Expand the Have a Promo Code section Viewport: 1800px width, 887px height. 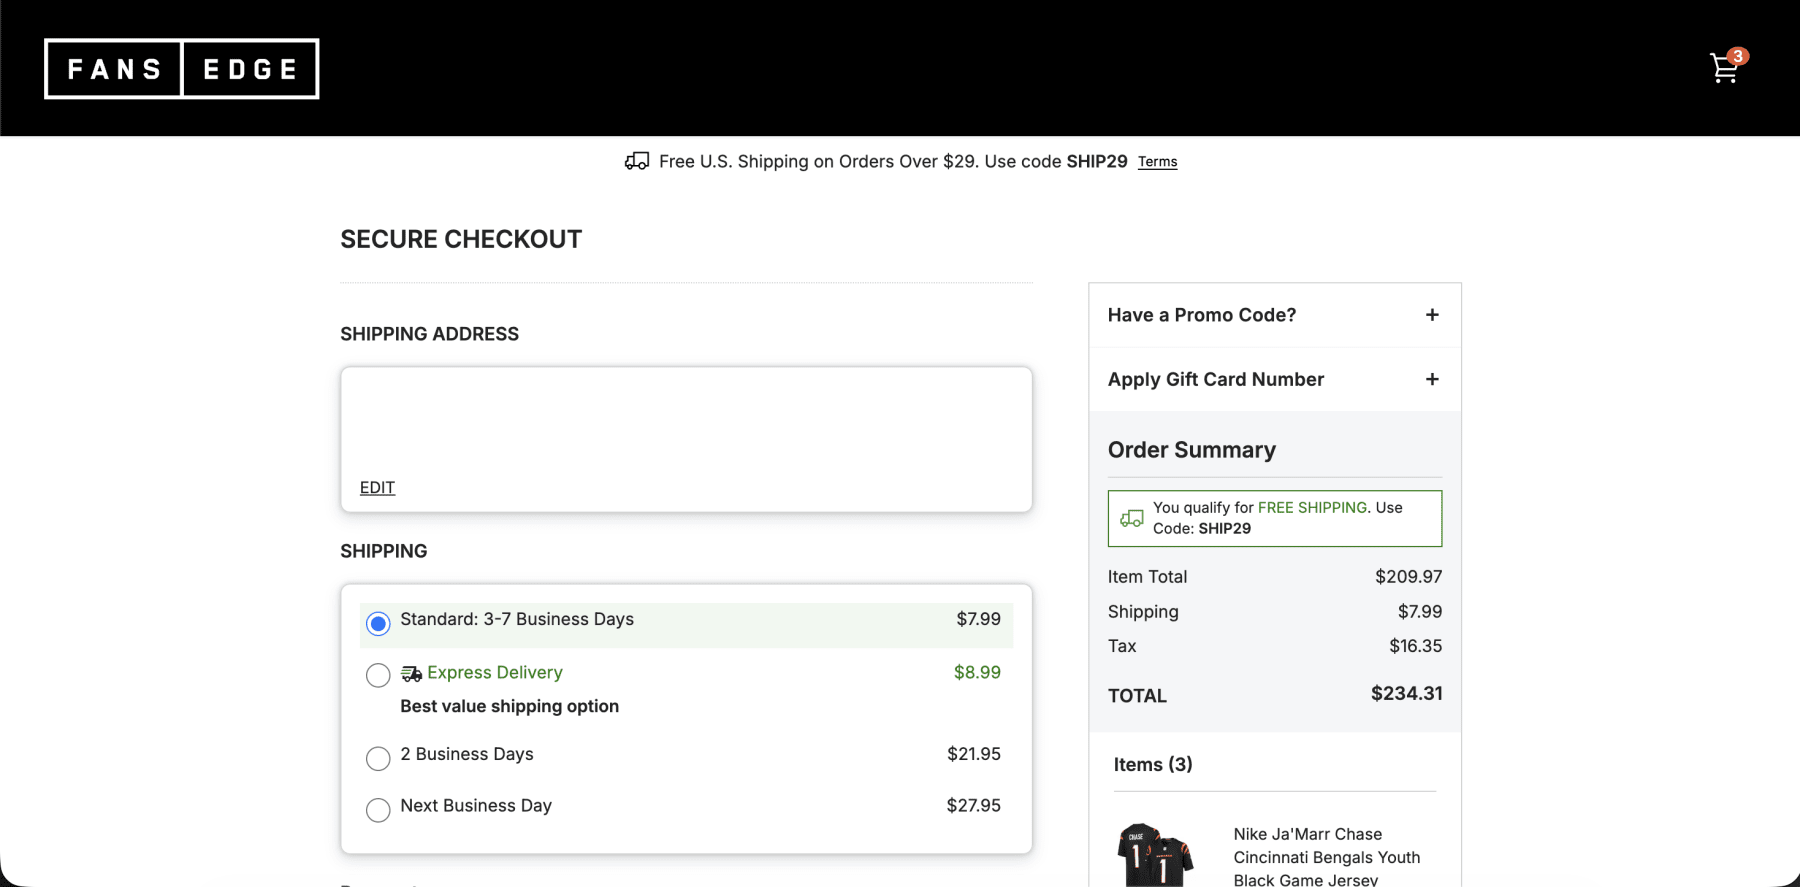point(1202,315)
